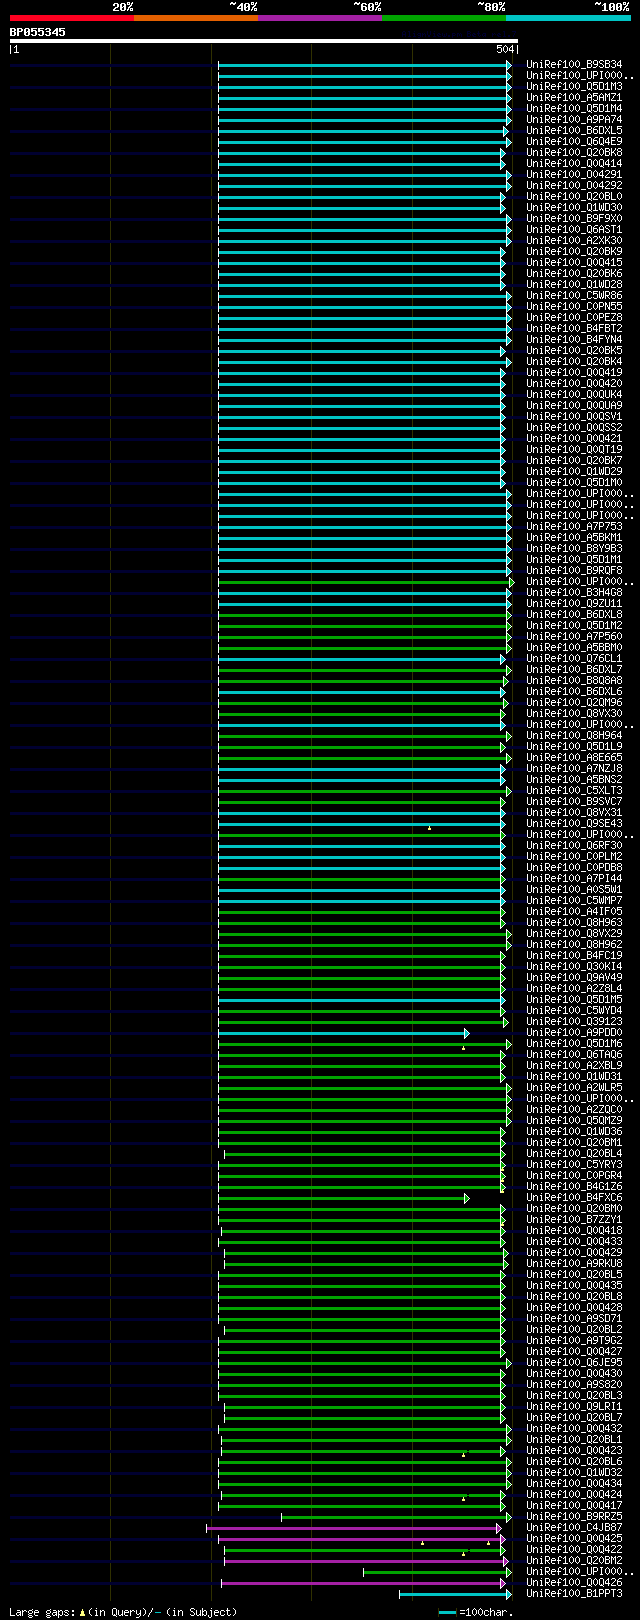The image size is (640, 1620).
Task: Select label UniRef100_B9F9X0
Action: 574,219
